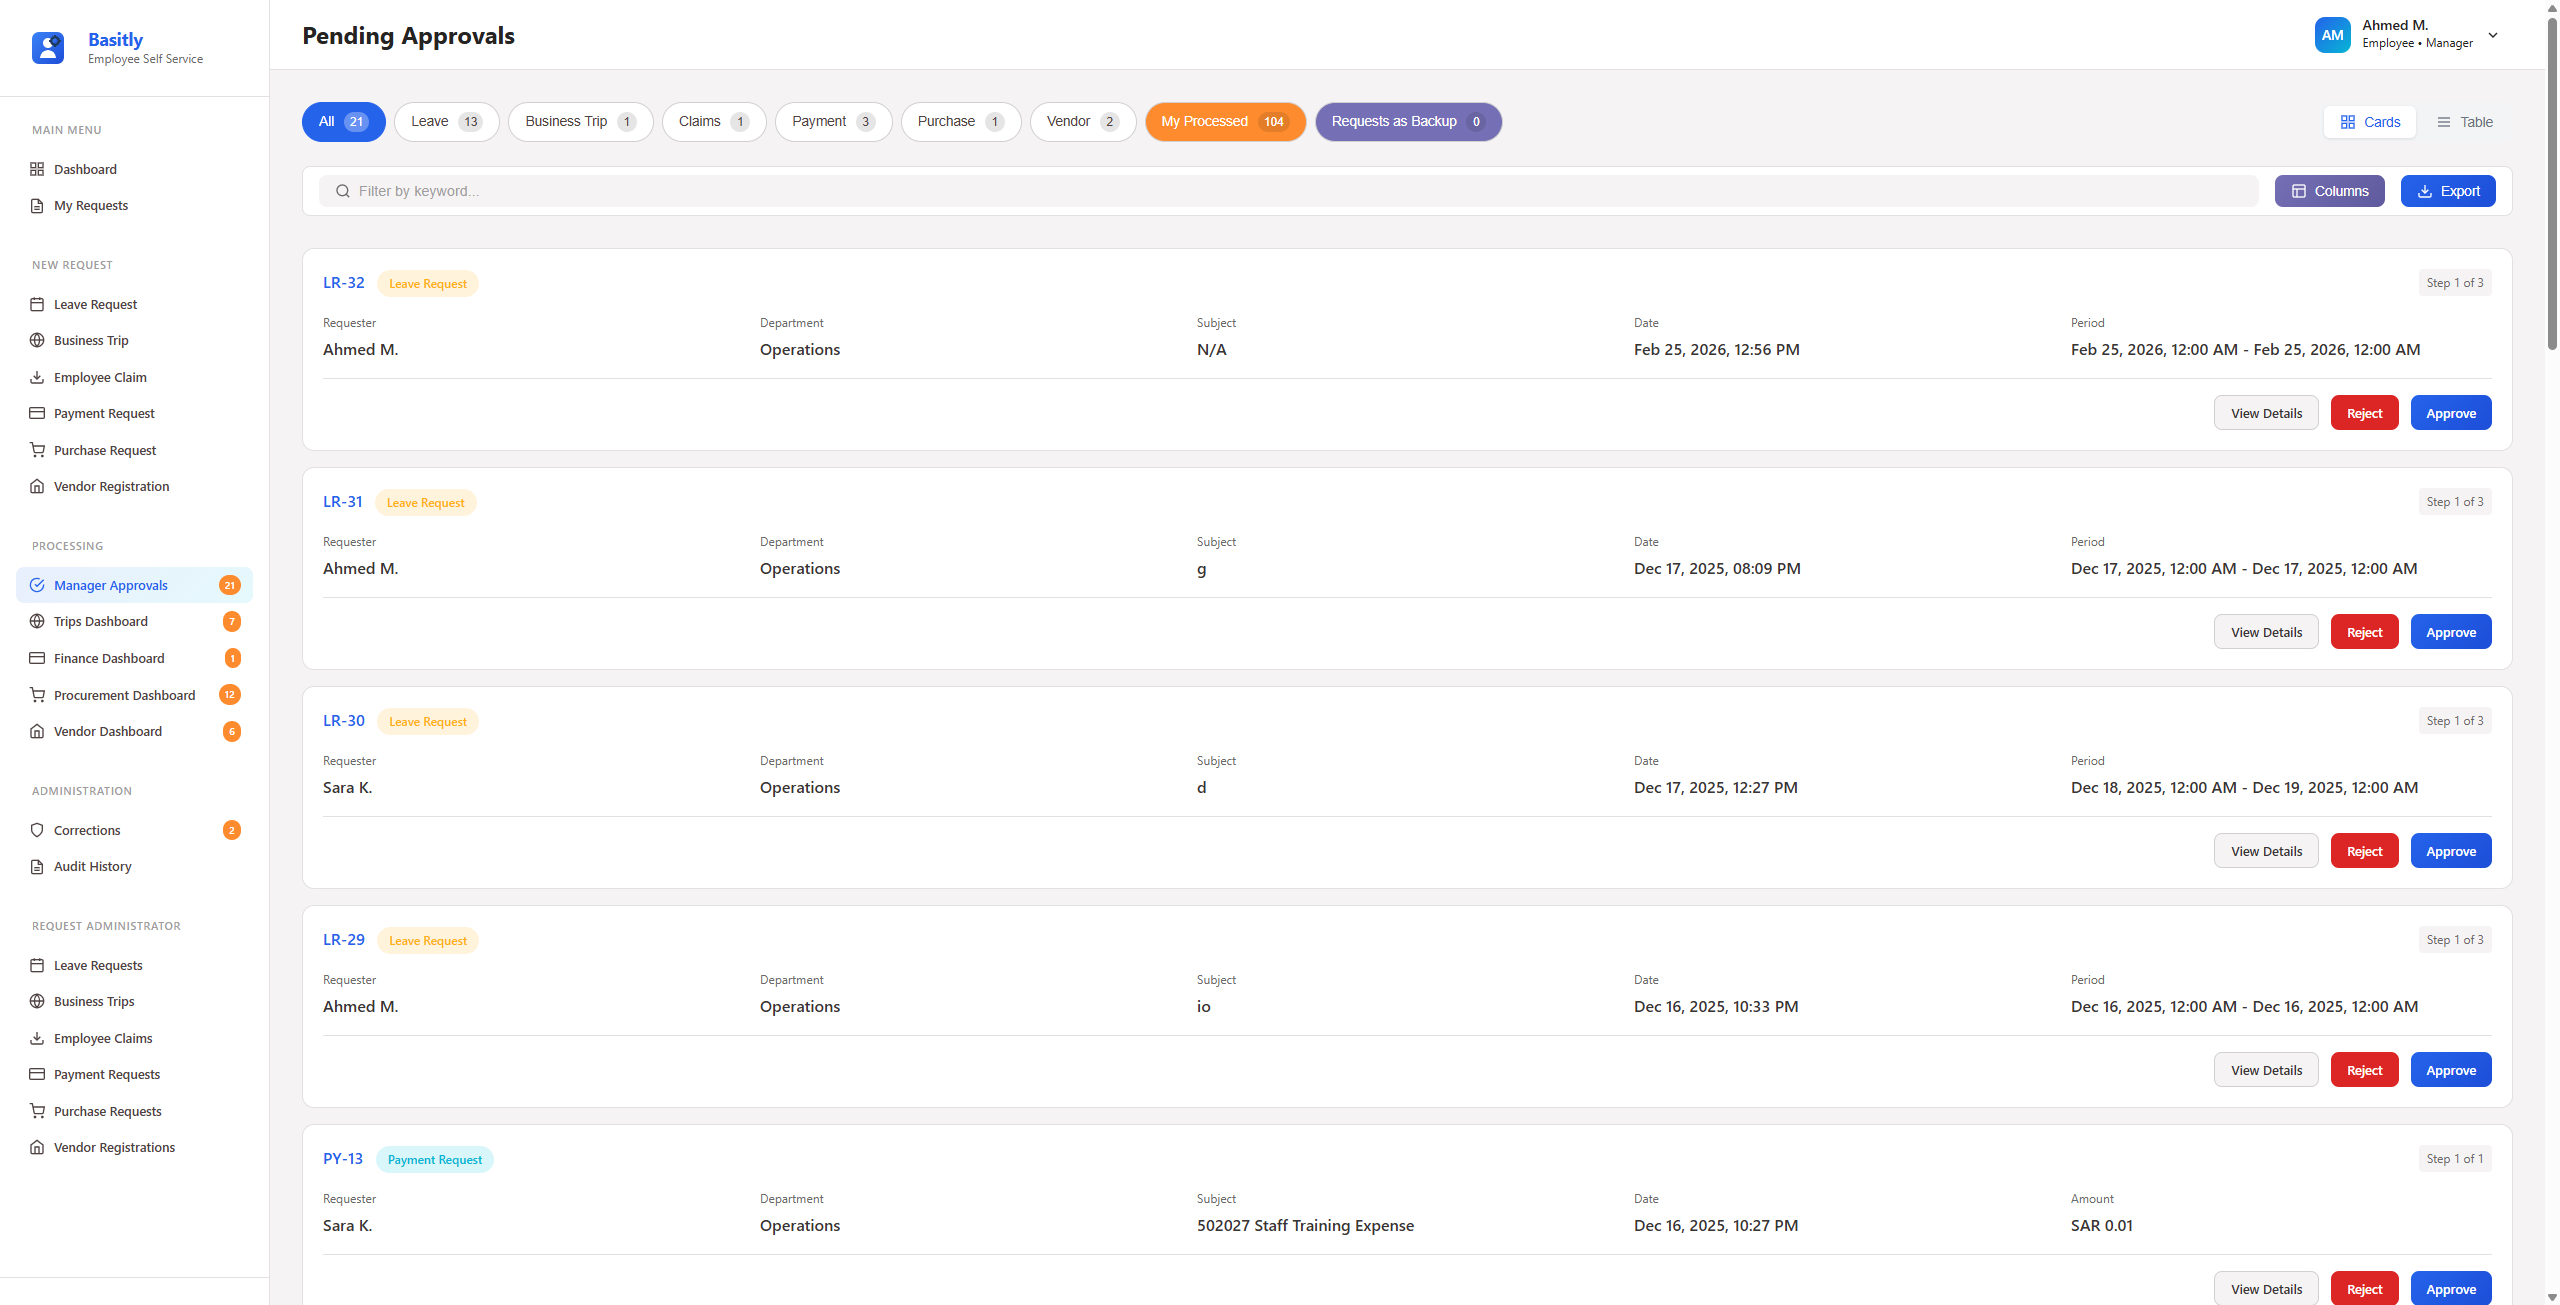This screenshot has height=1305, width=2560.
Task: Open the Trips Dashboard
Action: click(x=102, y=621)
